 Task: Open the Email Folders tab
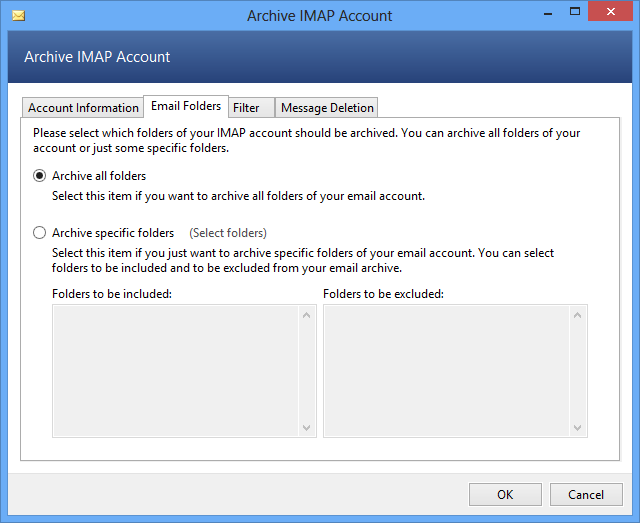186,107
